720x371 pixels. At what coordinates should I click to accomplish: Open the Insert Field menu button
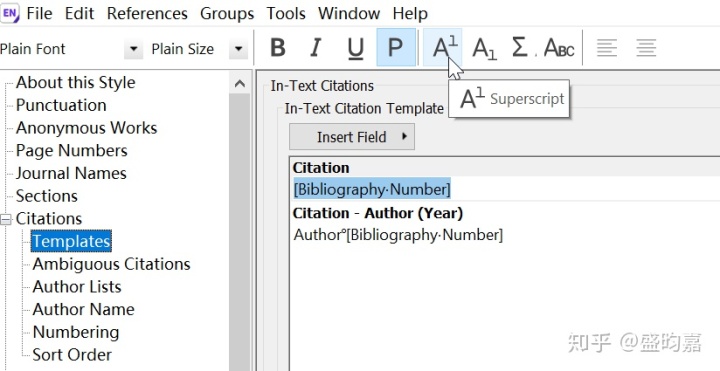click(352, 136)
